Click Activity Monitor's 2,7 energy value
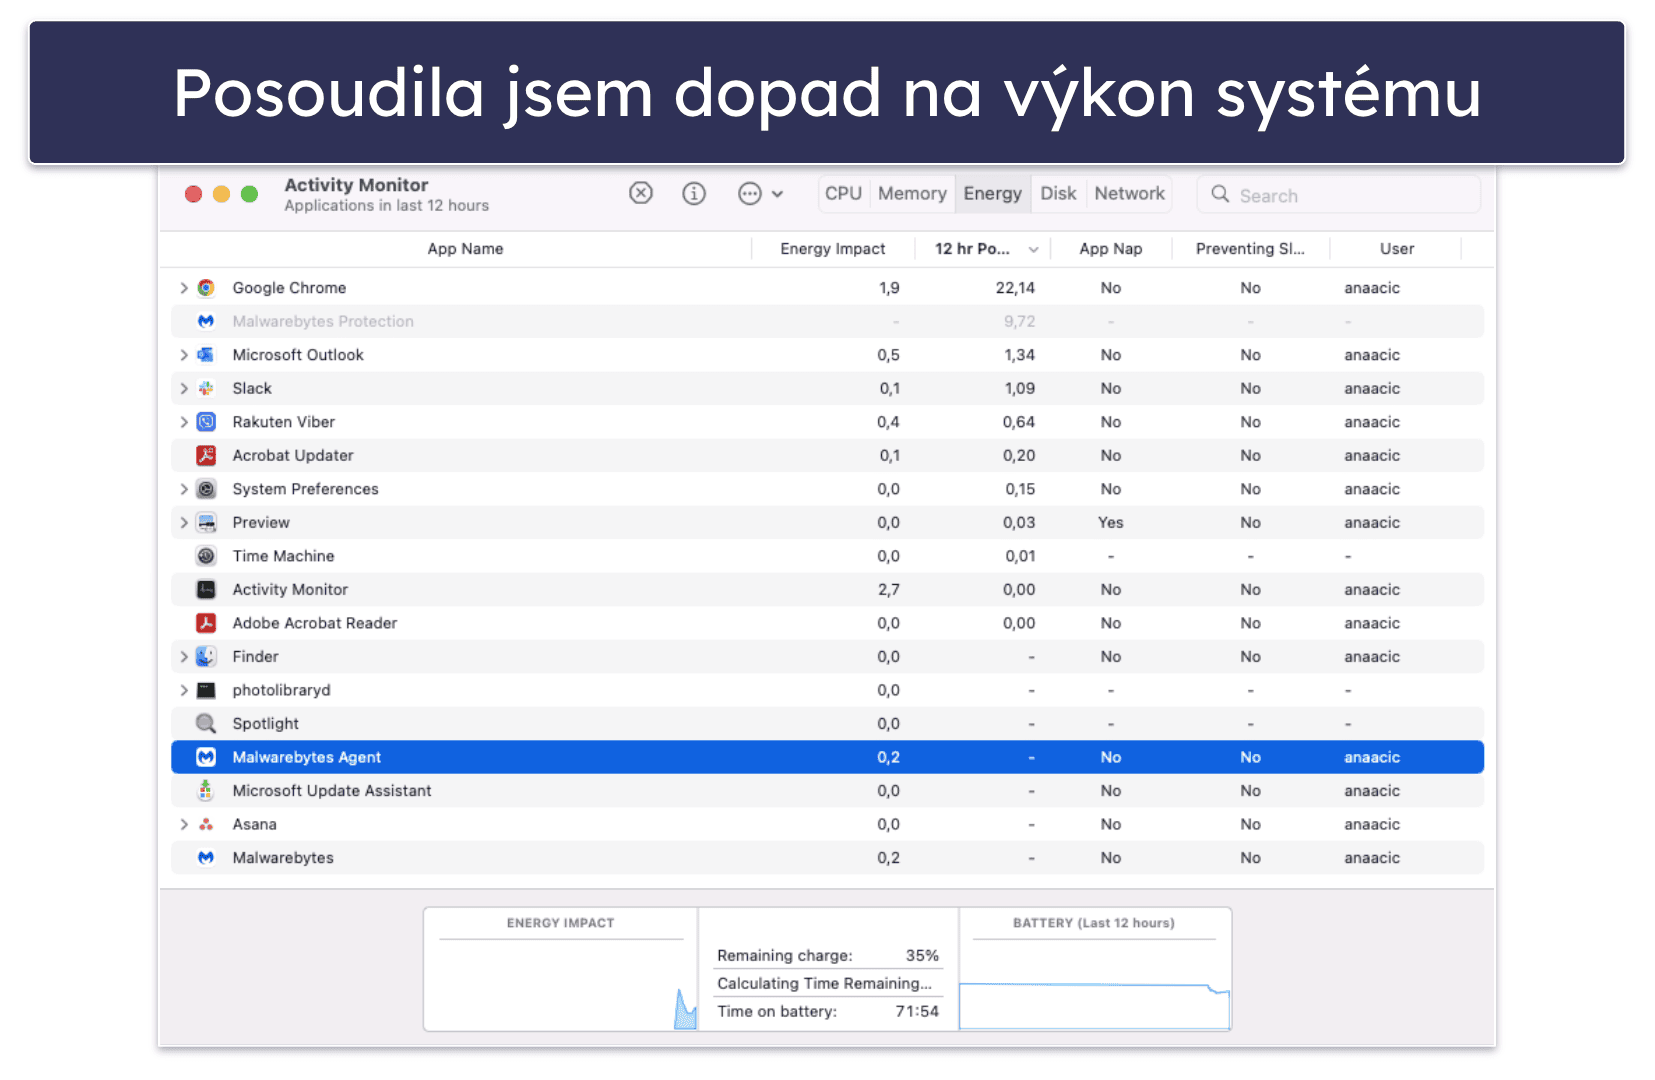 coord(889,590)
